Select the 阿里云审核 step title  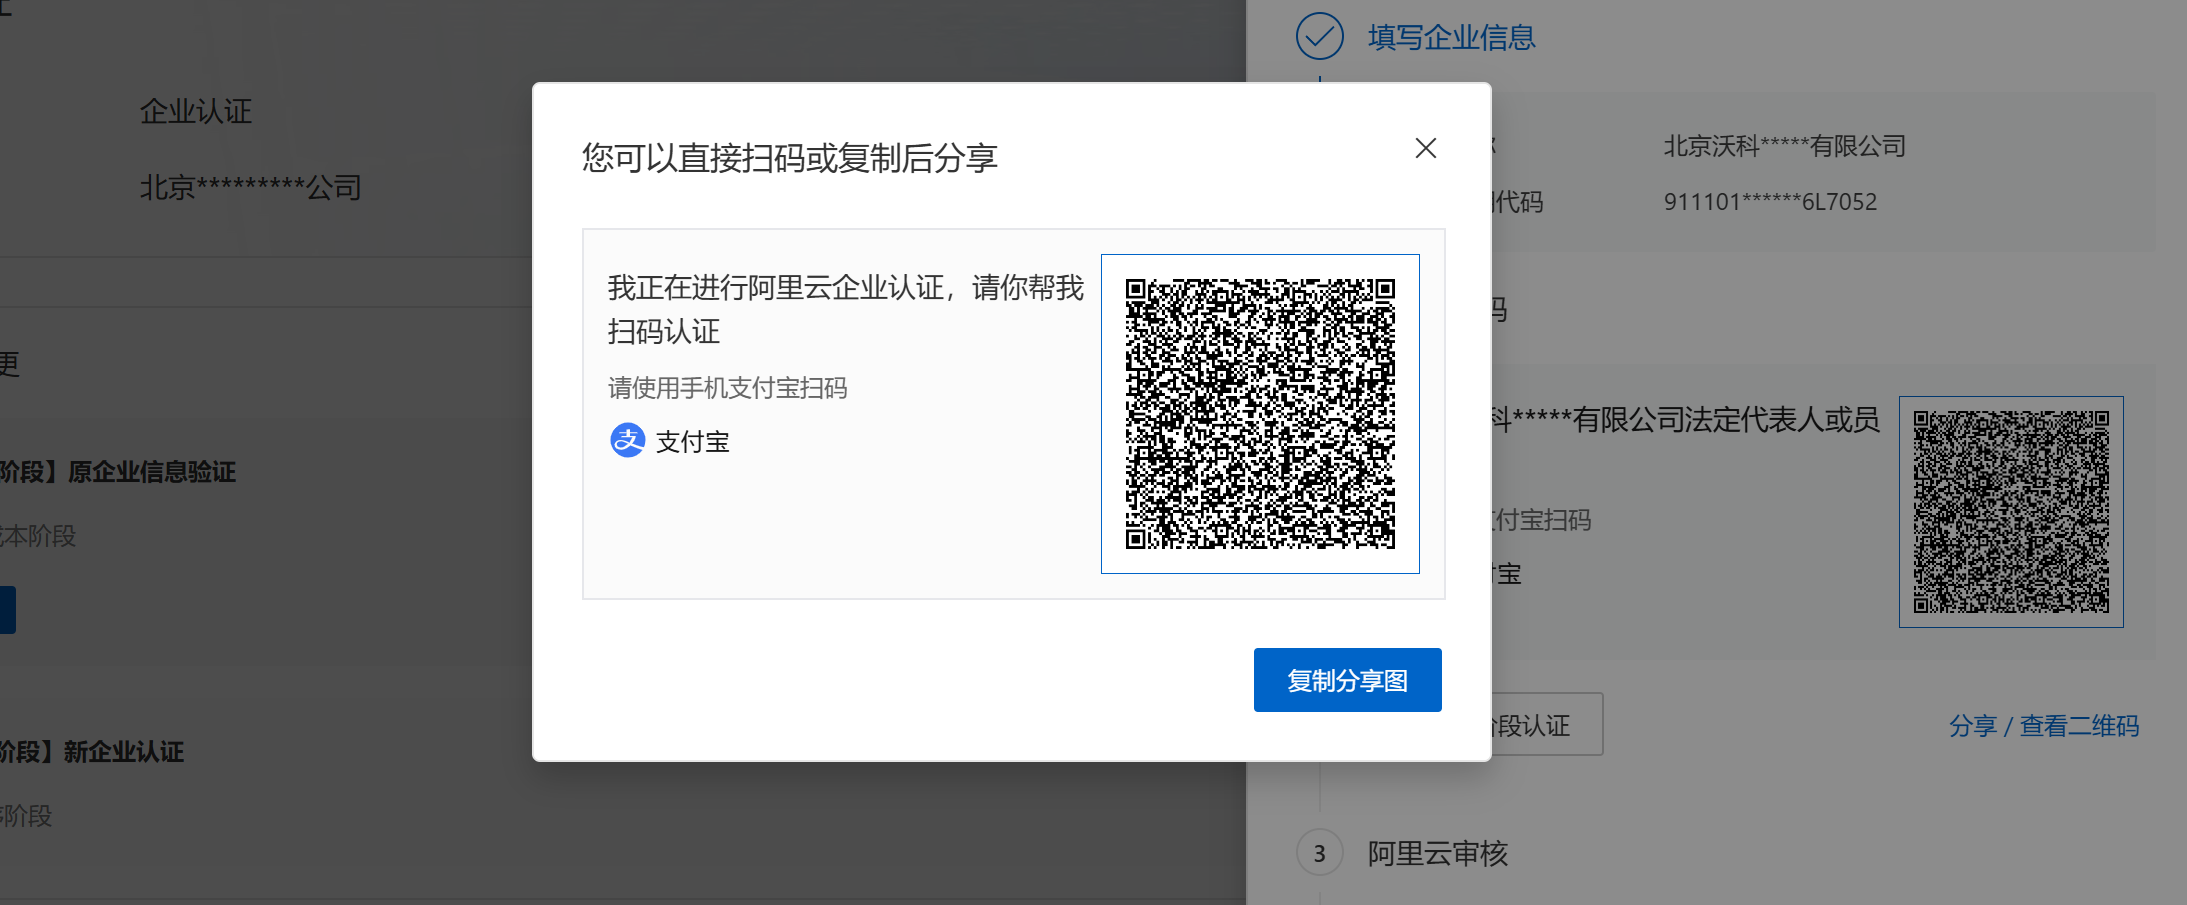coord(1437,853)
